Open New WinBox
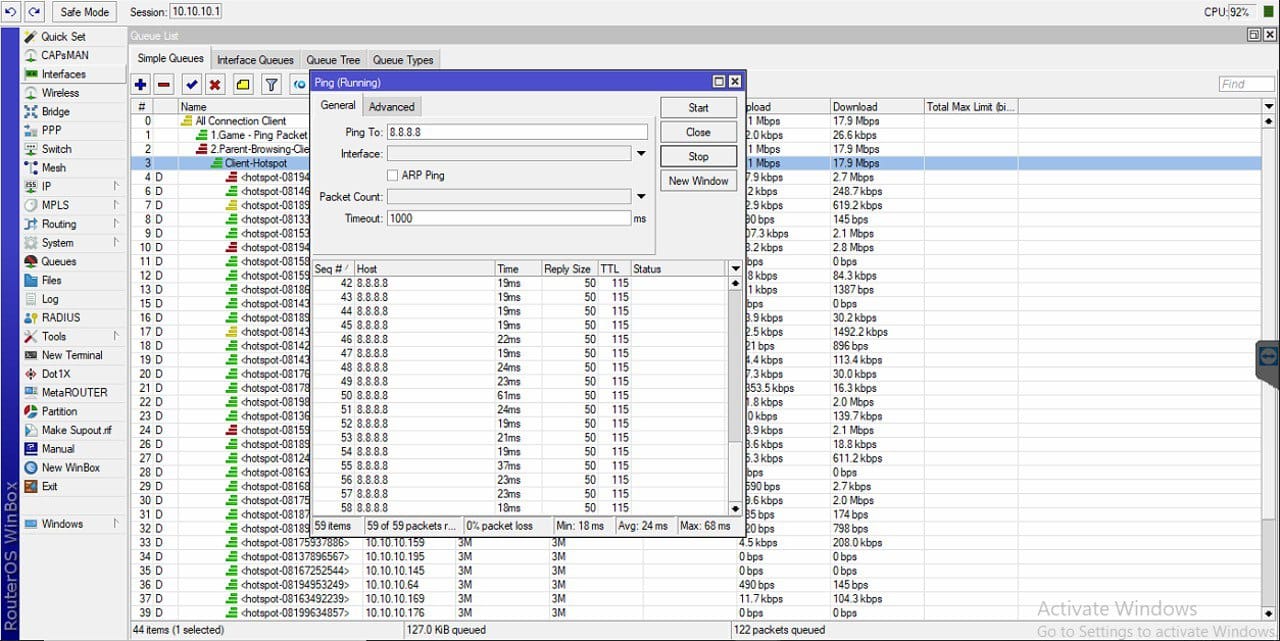Viewport: 1280px width, 641px height. click(x=70, y=468)
